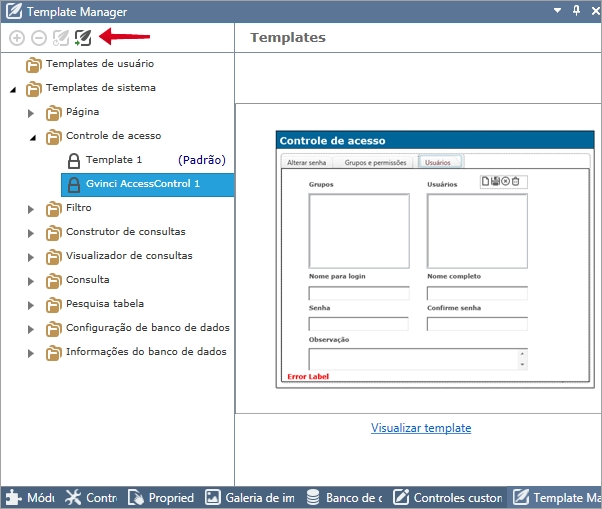
Task: Click the Templates de usuário folder
Action: [99, 64]
